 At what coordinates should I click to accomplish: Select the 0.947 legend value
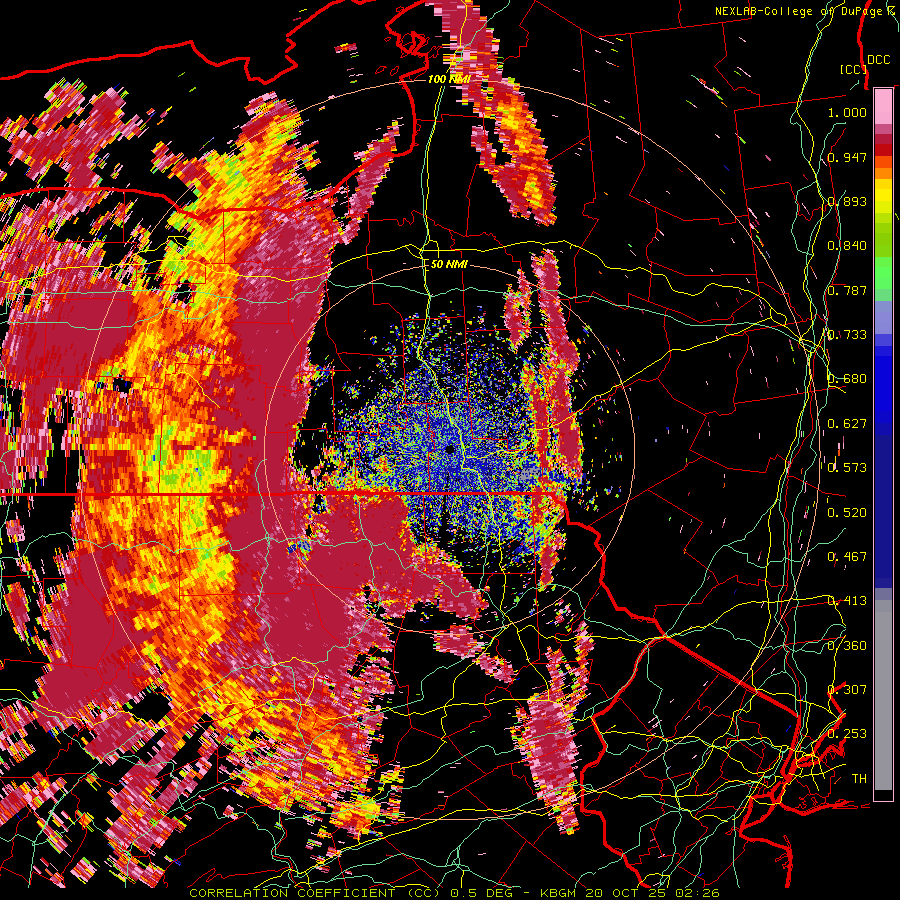(x=847, y=157)
